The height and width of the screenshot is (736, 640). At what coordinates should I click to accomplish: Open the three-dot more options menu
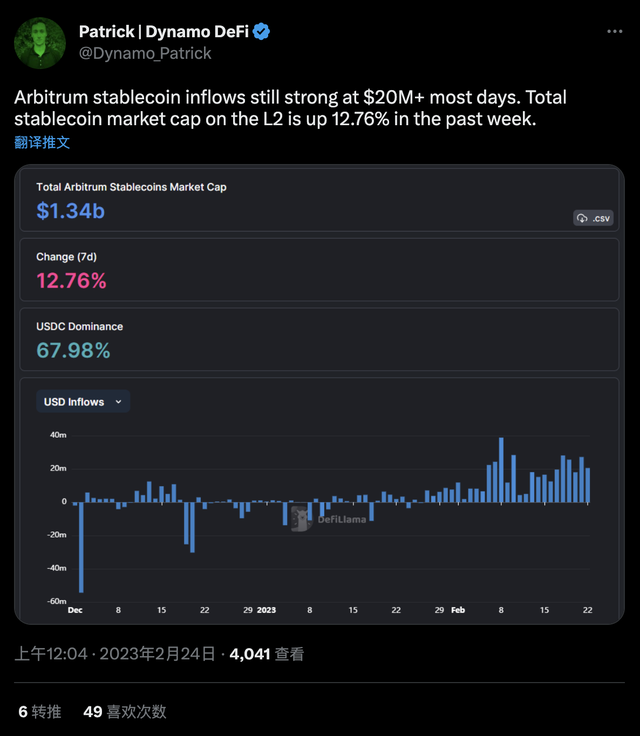[x=614, y=31]
